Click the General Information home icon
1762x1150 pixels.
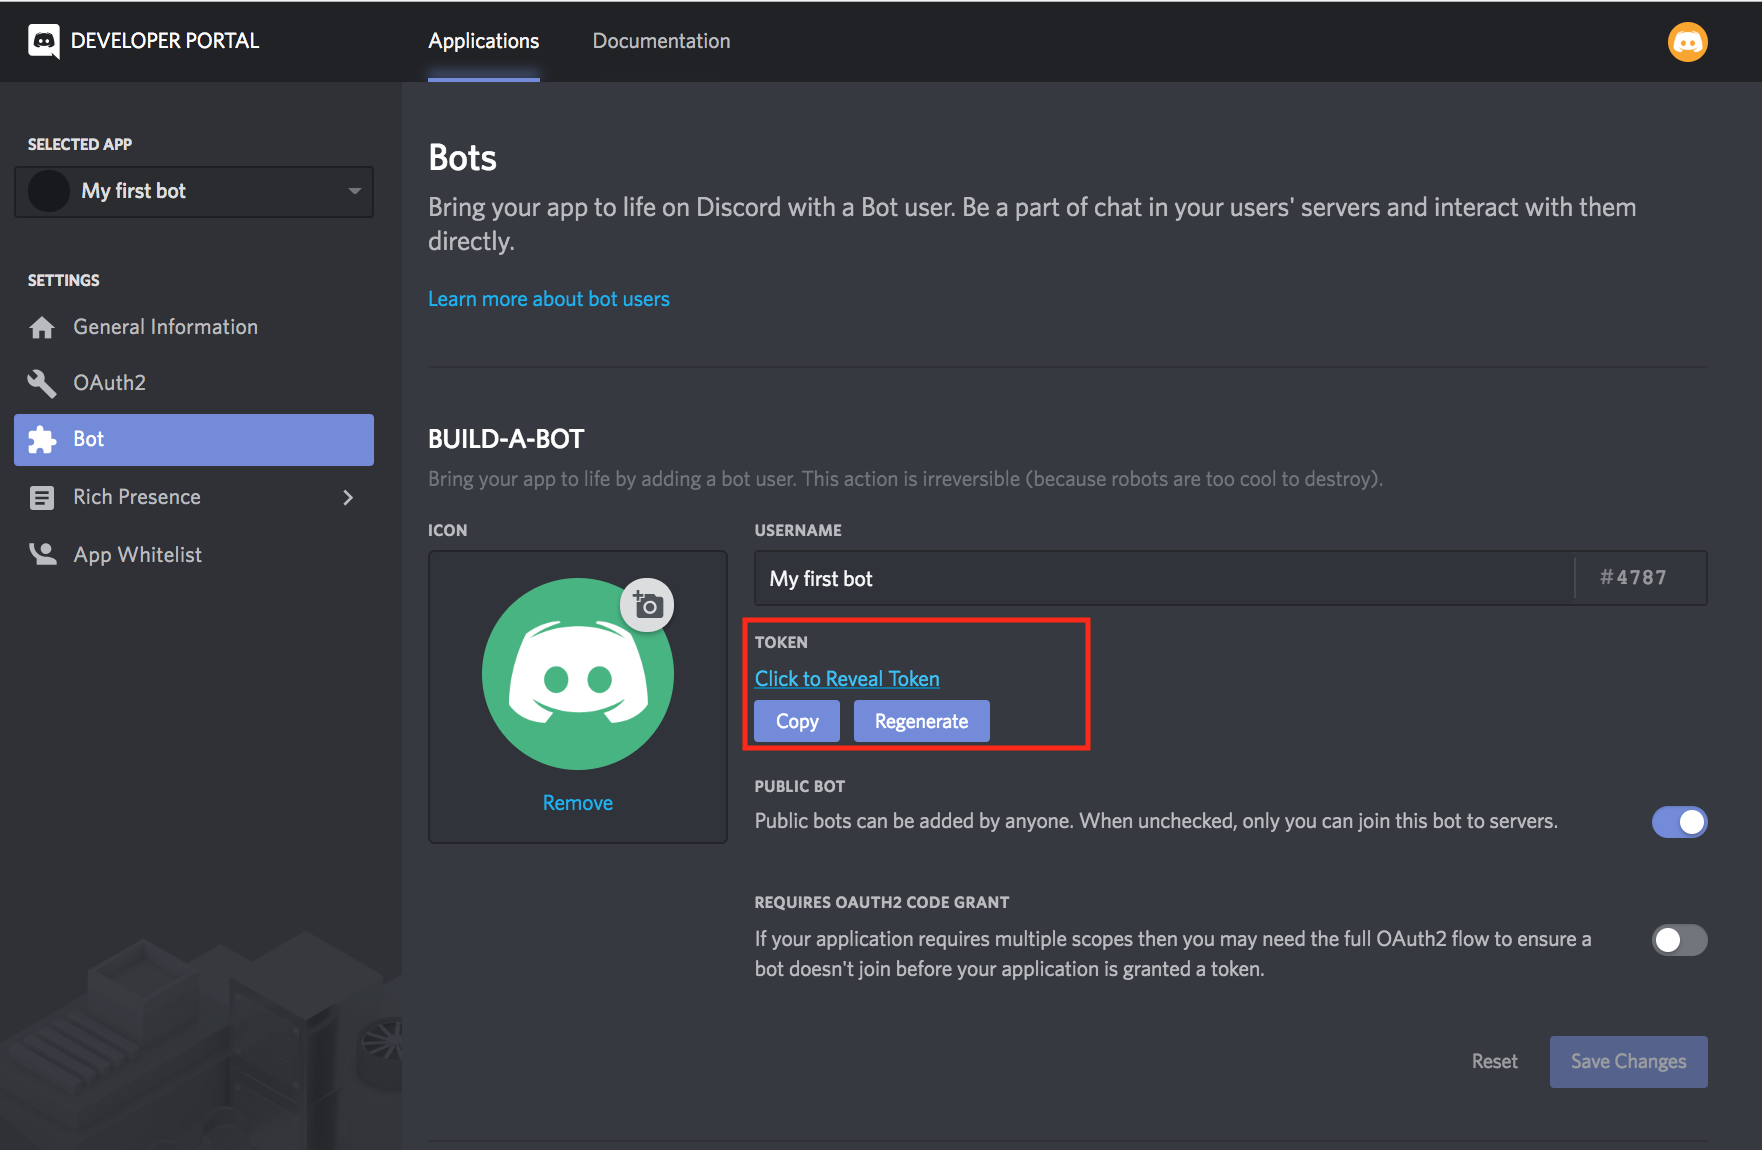coord(42,327)
